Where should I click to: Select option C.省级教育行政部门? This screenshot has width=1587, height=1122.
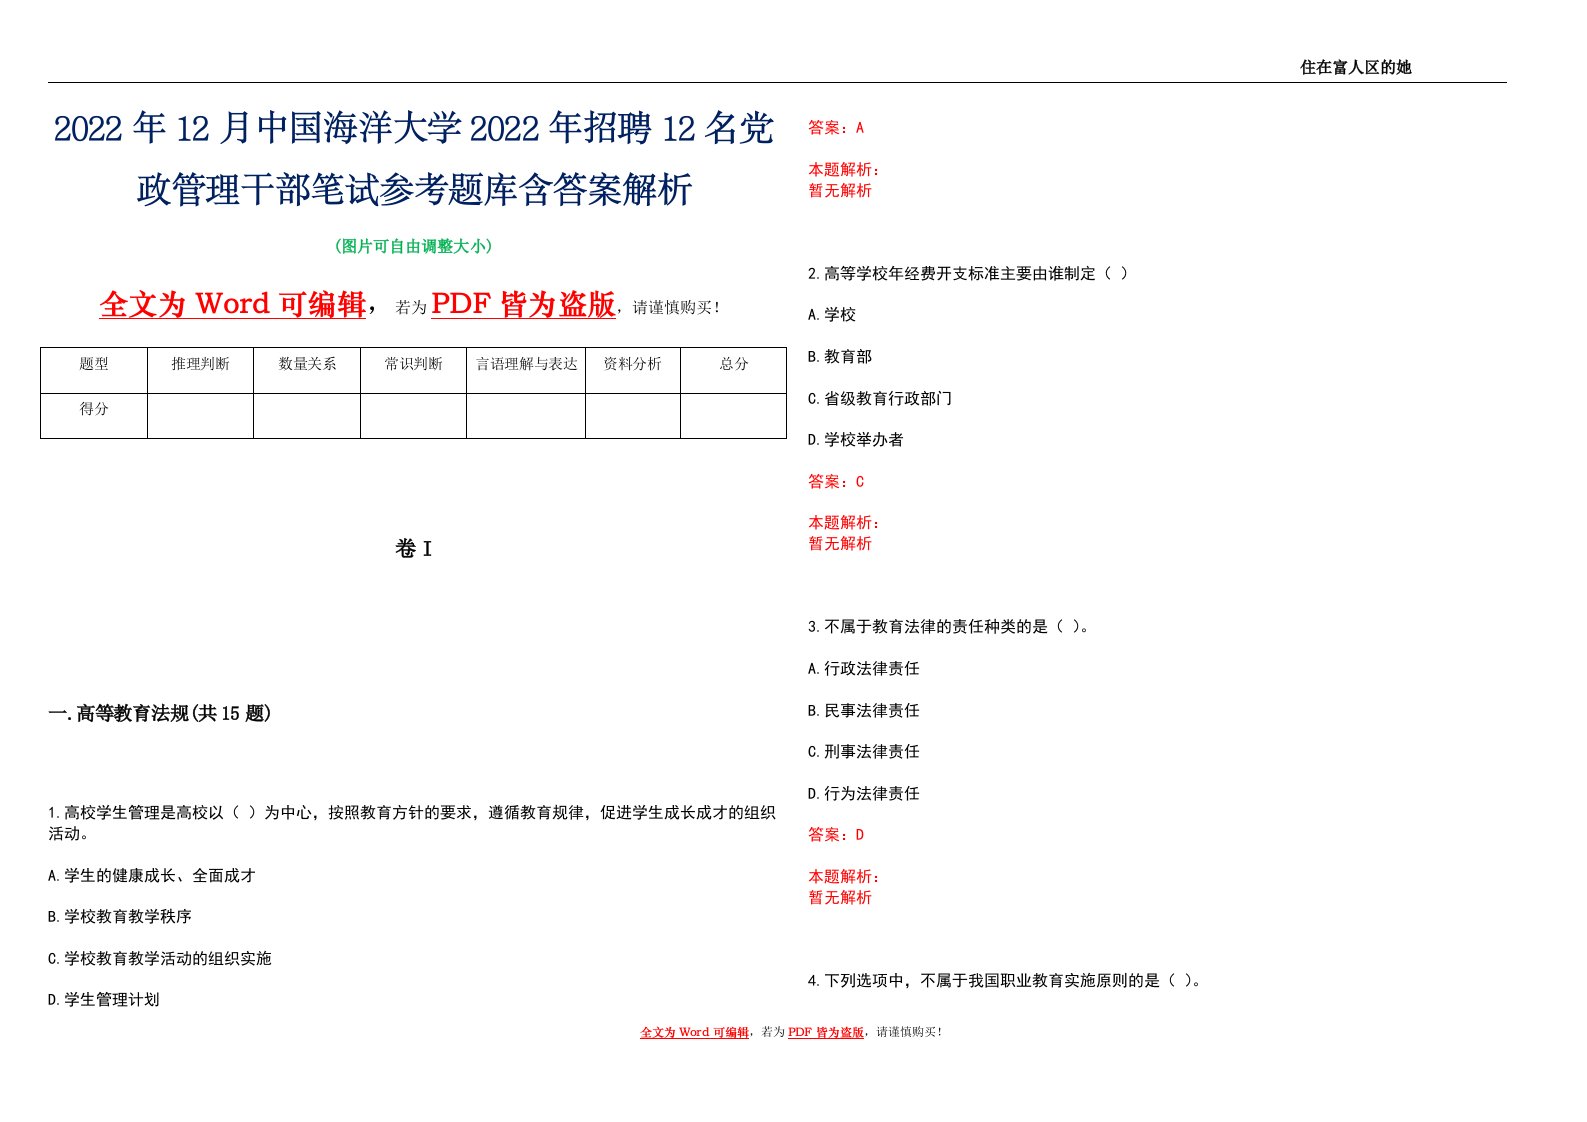880,398
